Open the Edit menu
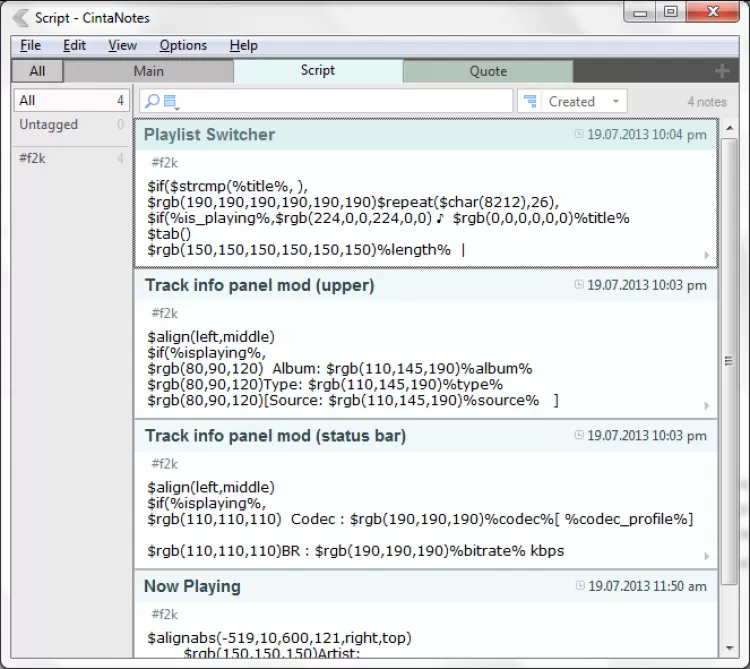The image size is (750, 669). click(74, 45)
